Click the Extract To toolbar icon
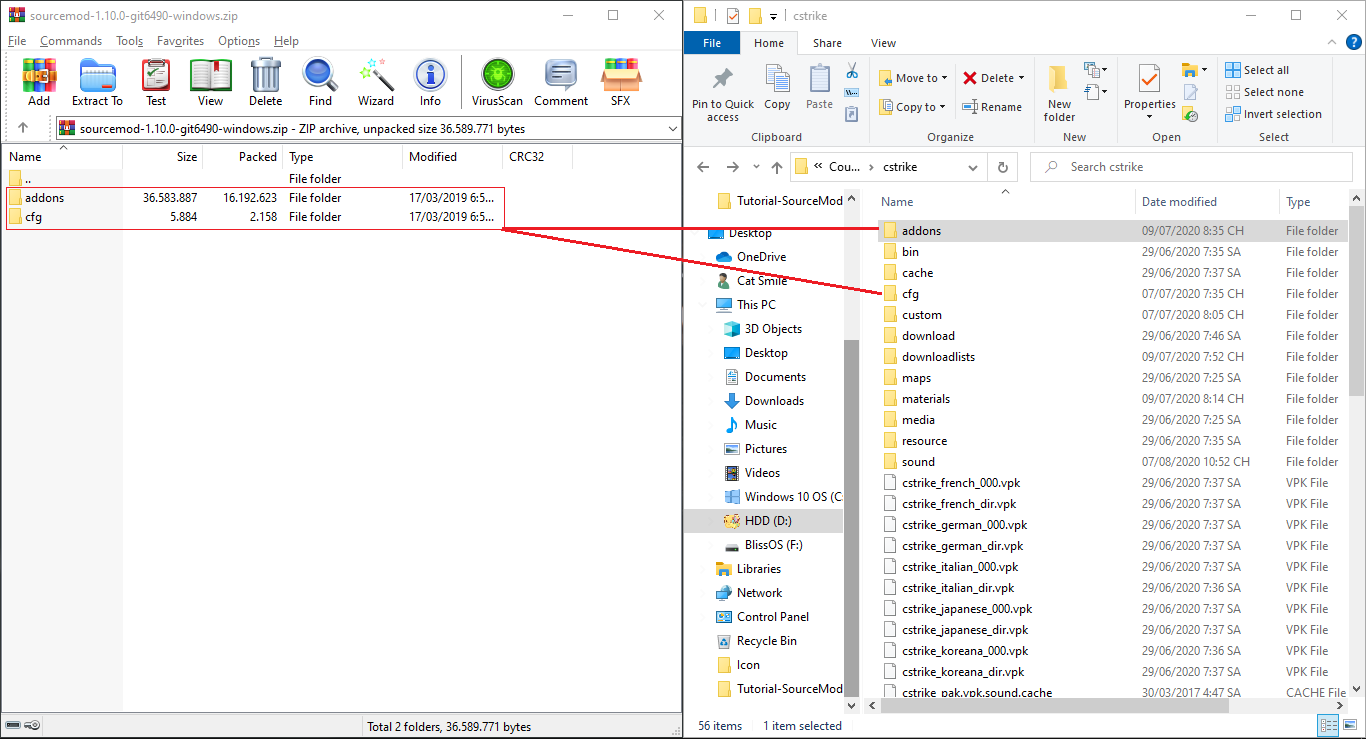 coord(97,82)
